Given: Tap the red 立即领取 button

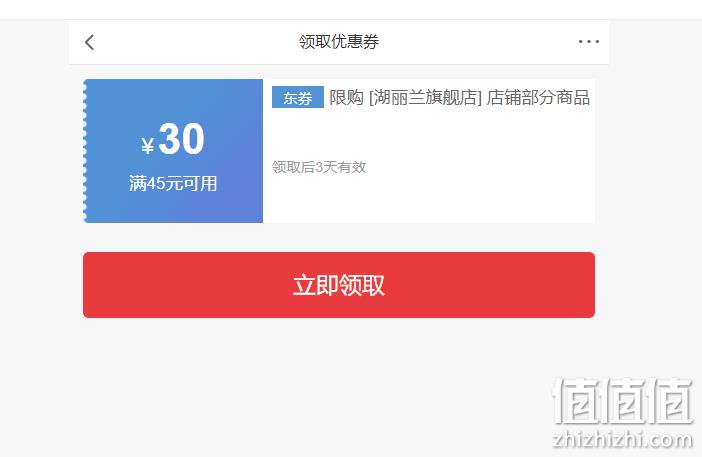Looking at the screenshot, I should [x=339, y=285].
